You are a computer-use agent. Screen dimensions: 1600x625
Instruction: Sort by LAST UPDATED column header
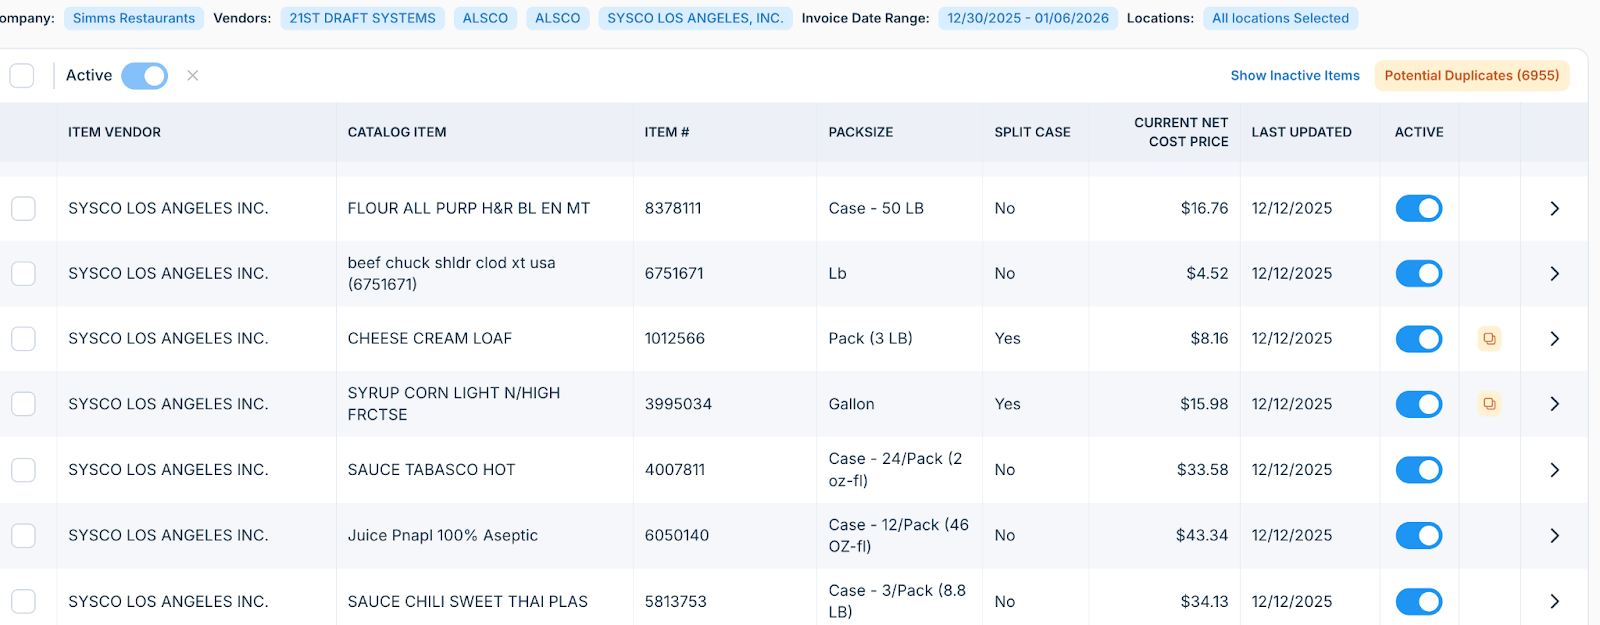click(1301, 132)
